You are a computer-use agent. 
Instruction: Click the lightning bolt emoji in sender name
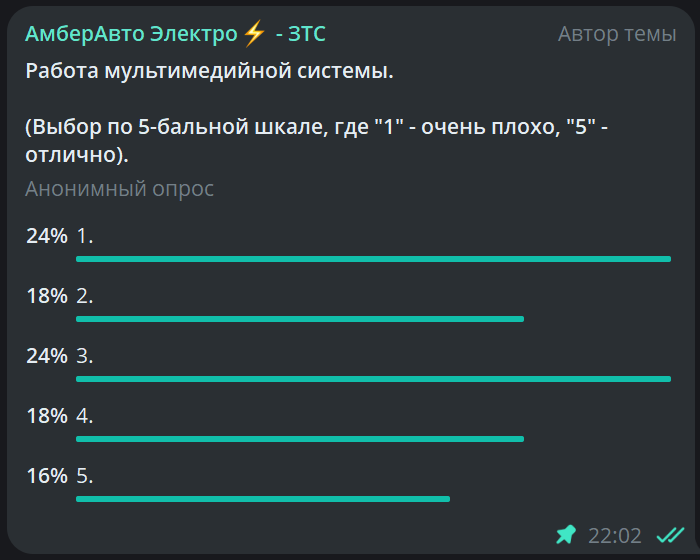pyautogui.click(x=255, y=34)
